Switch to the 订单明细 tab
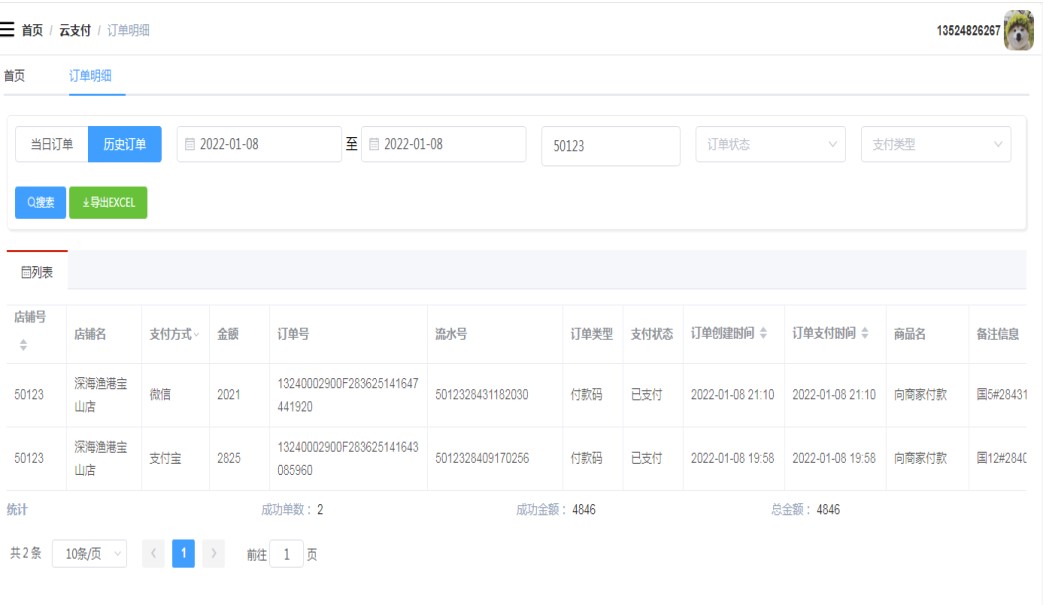Screen dimensions: 1043x605 (x=90, y=76)
